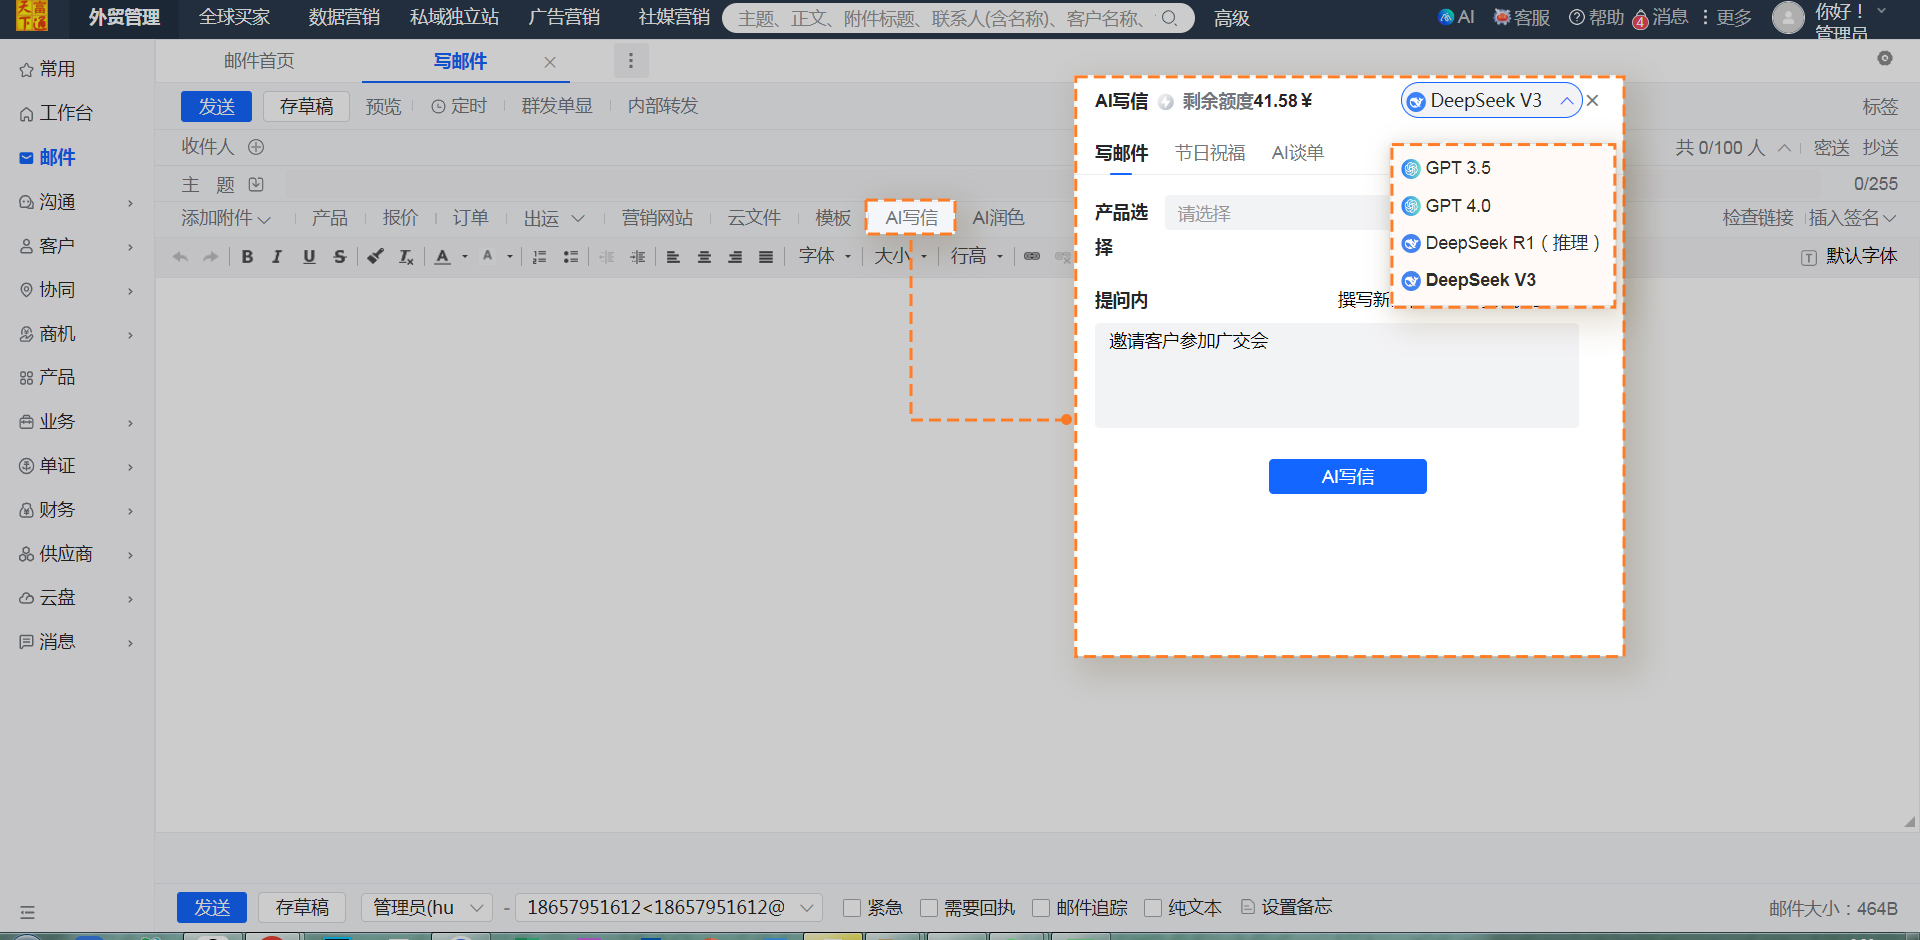Tick the 需要回执 read receipt checkbox

[x=929, y=908]
